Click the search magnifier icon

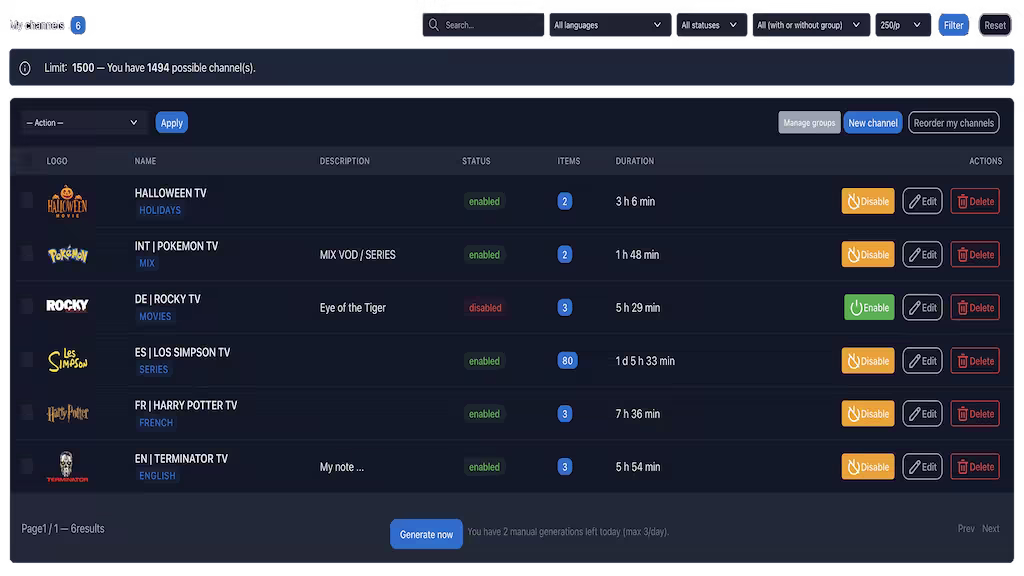(434, 25)
